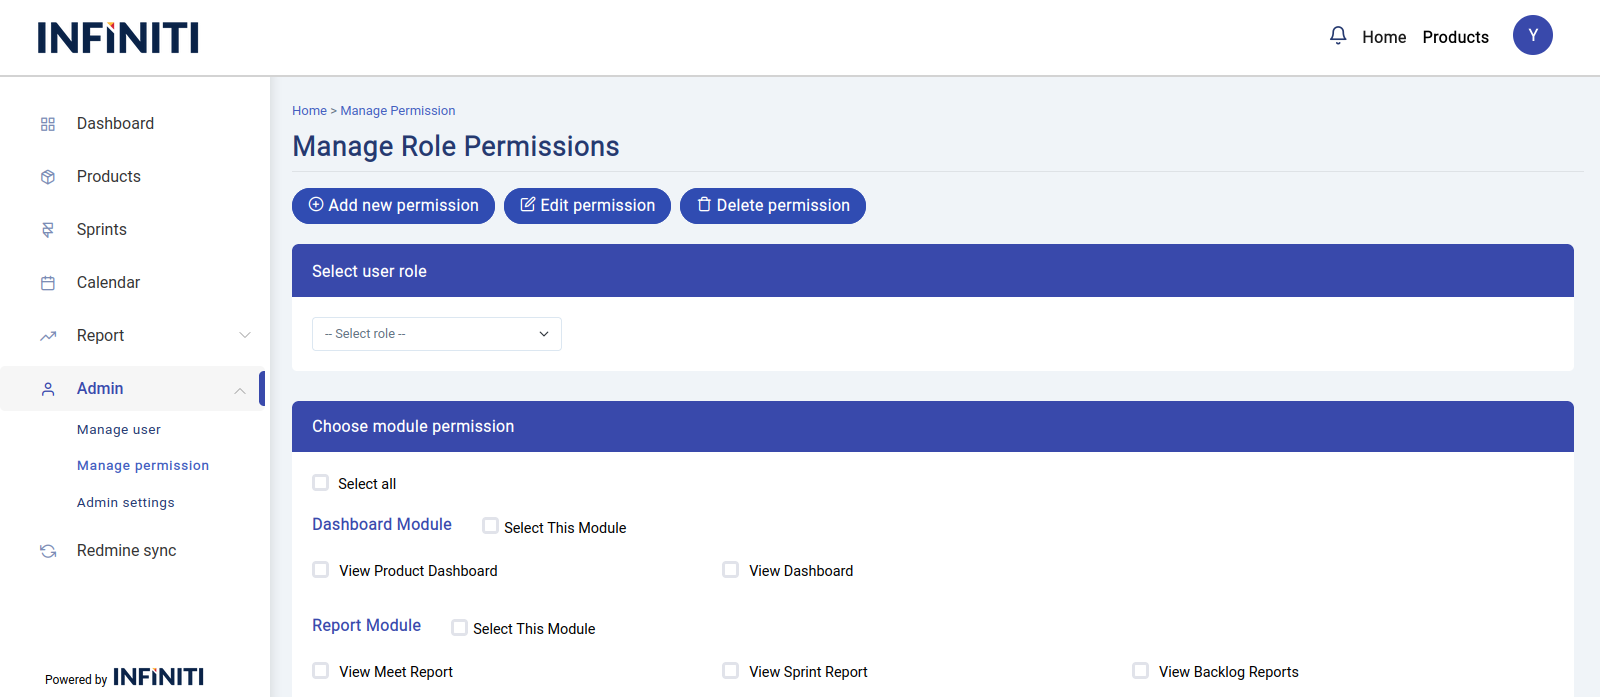The image size is (1600, 697).
Task: Collapse the Admin menu chevron
Action: tap(240, 390)
